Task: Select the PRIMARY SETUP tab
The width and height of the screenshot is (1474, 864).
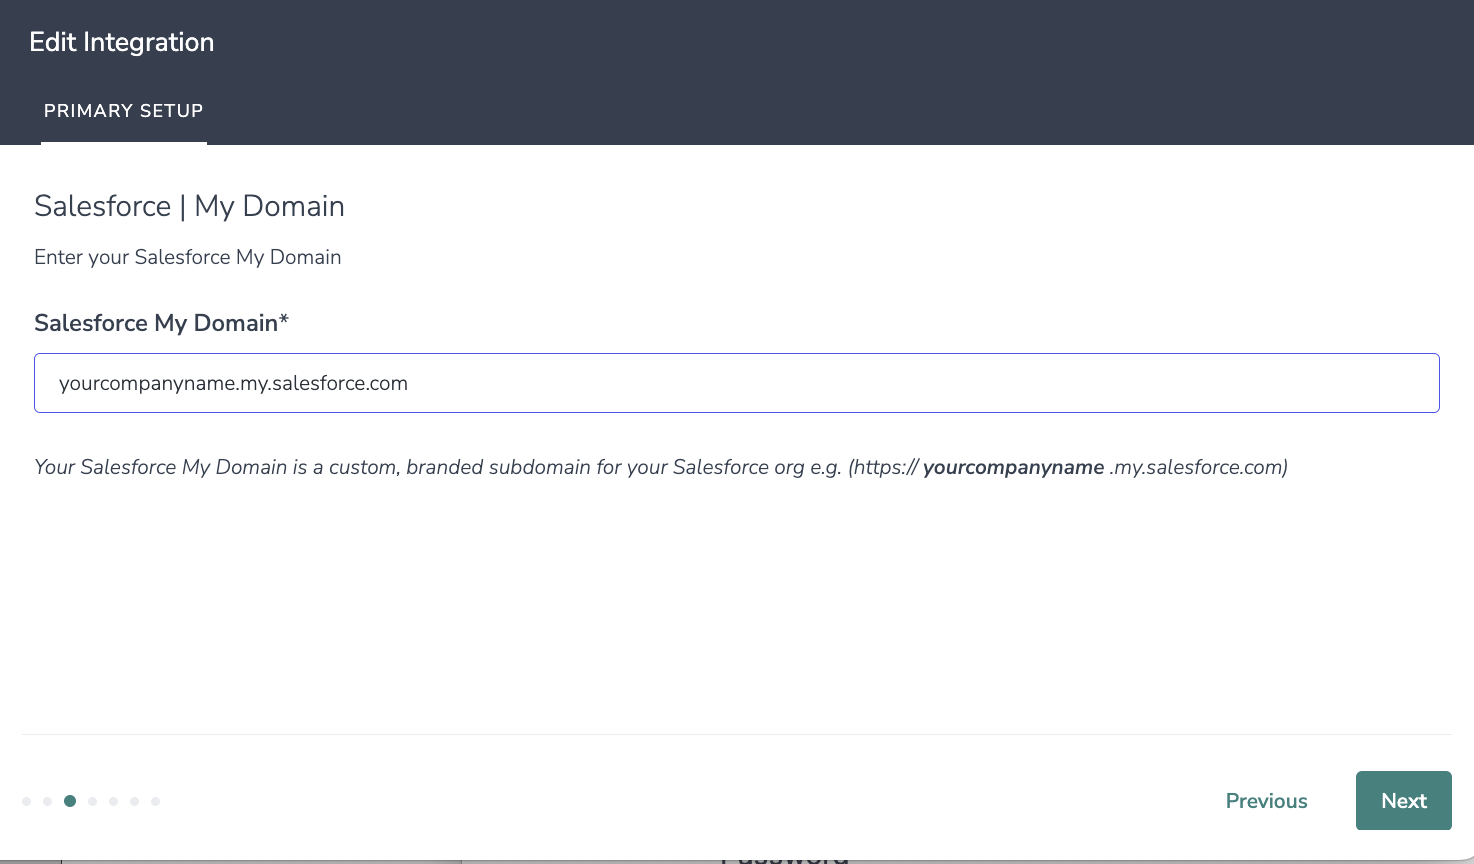Action: pyautogui.click(x=124, y=111)
